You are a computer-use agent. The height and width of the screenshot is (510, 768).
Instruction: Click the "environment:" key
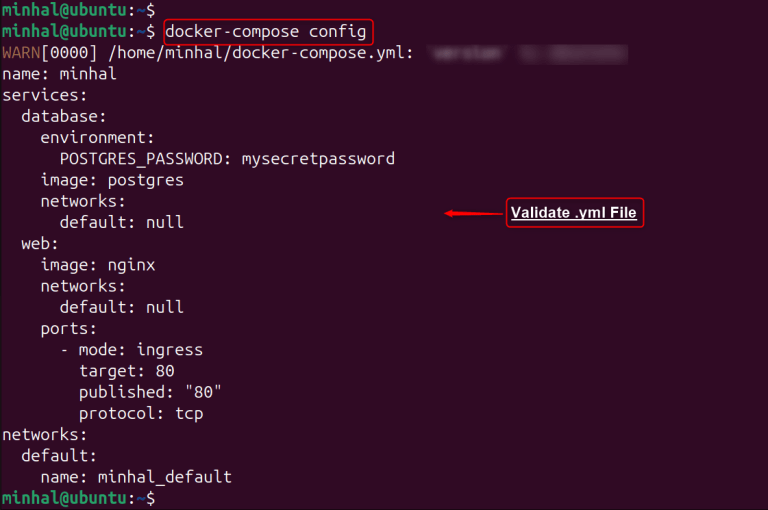point(98,137)
